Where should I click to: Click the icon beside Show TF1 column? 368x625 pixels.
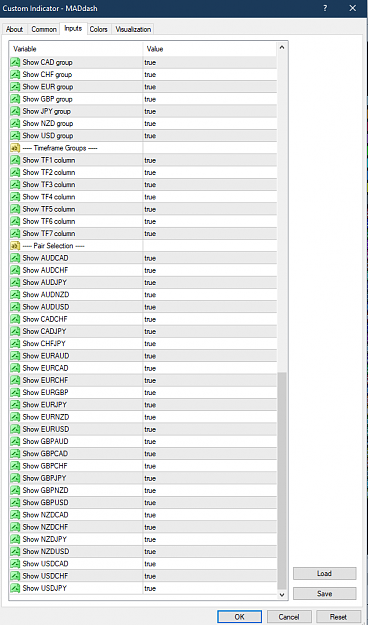tap(15, 160)
